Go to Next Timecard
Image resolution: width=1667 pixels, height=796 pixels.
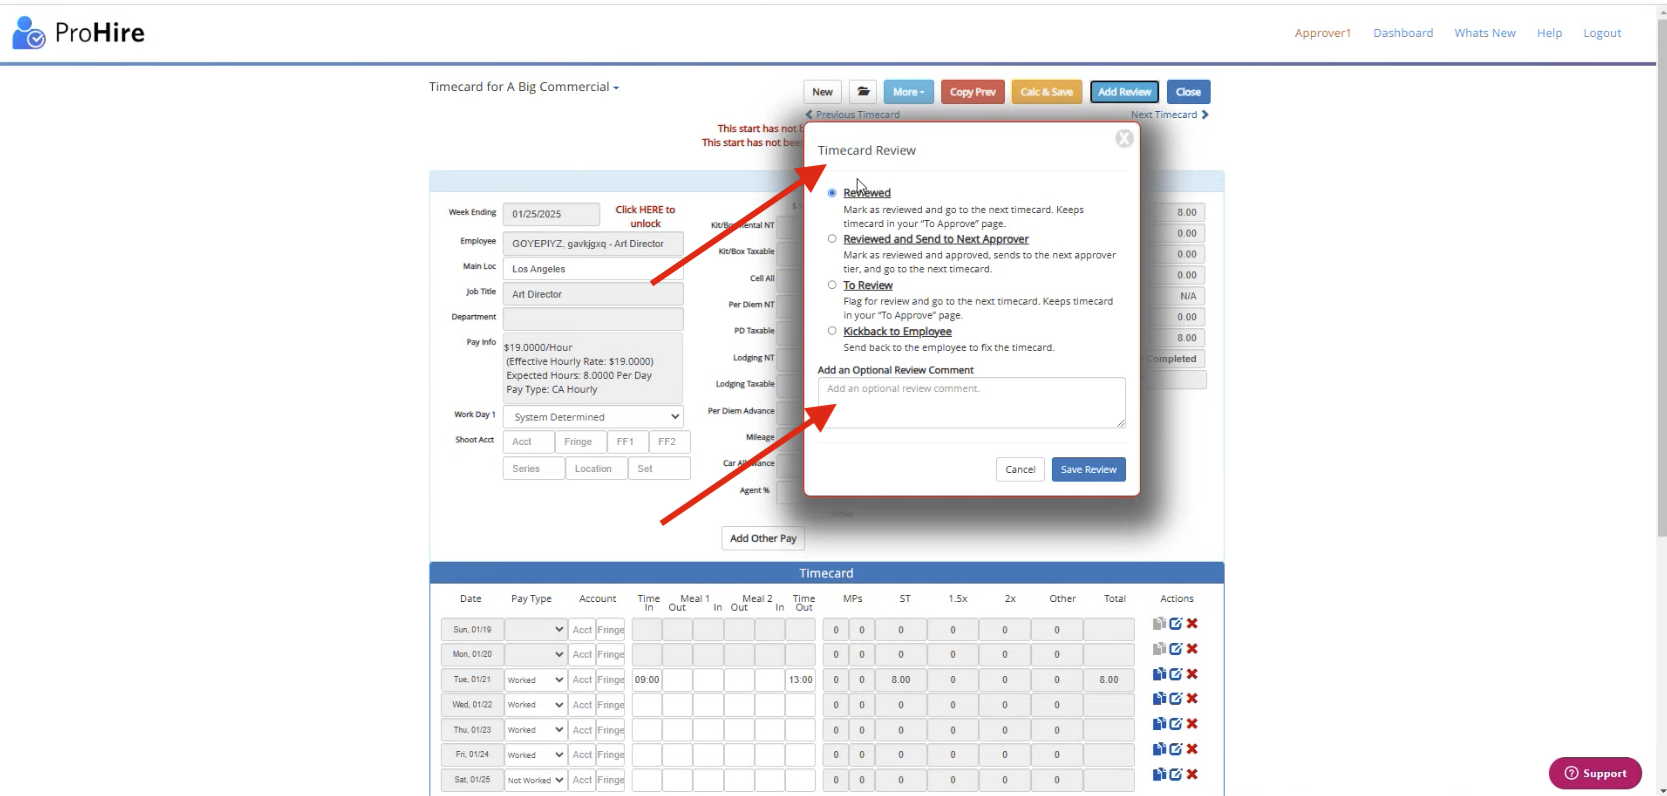point(1170,115)
